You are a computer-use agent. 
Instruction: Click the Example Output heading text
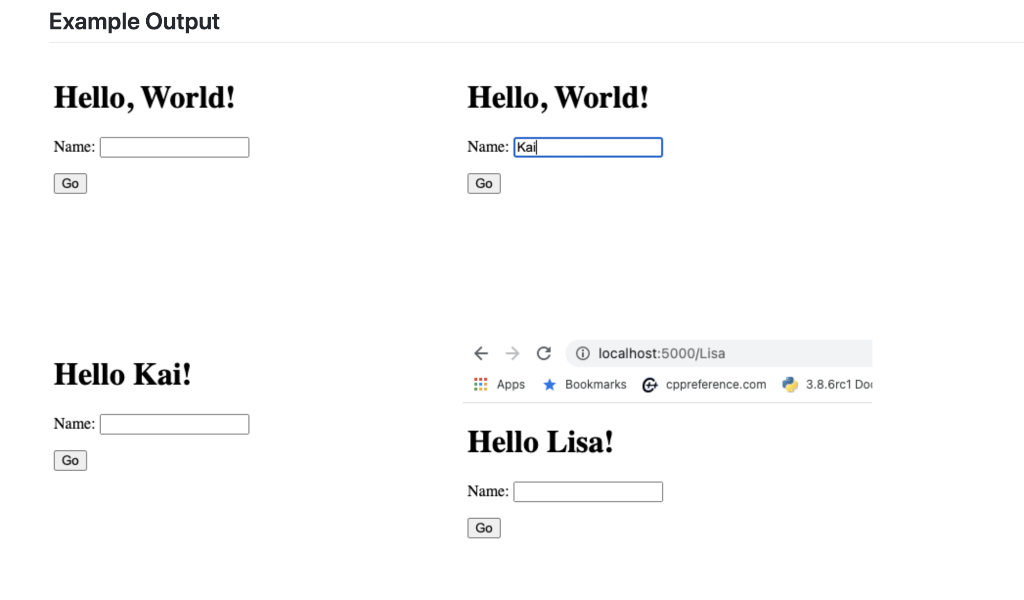[x=134, y=21]
